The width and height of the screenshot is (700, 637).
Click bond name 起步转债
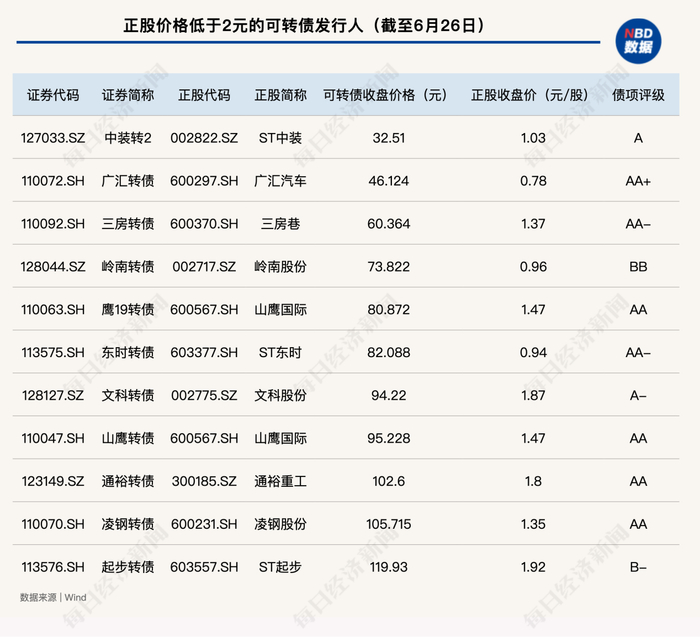point(128,566)
